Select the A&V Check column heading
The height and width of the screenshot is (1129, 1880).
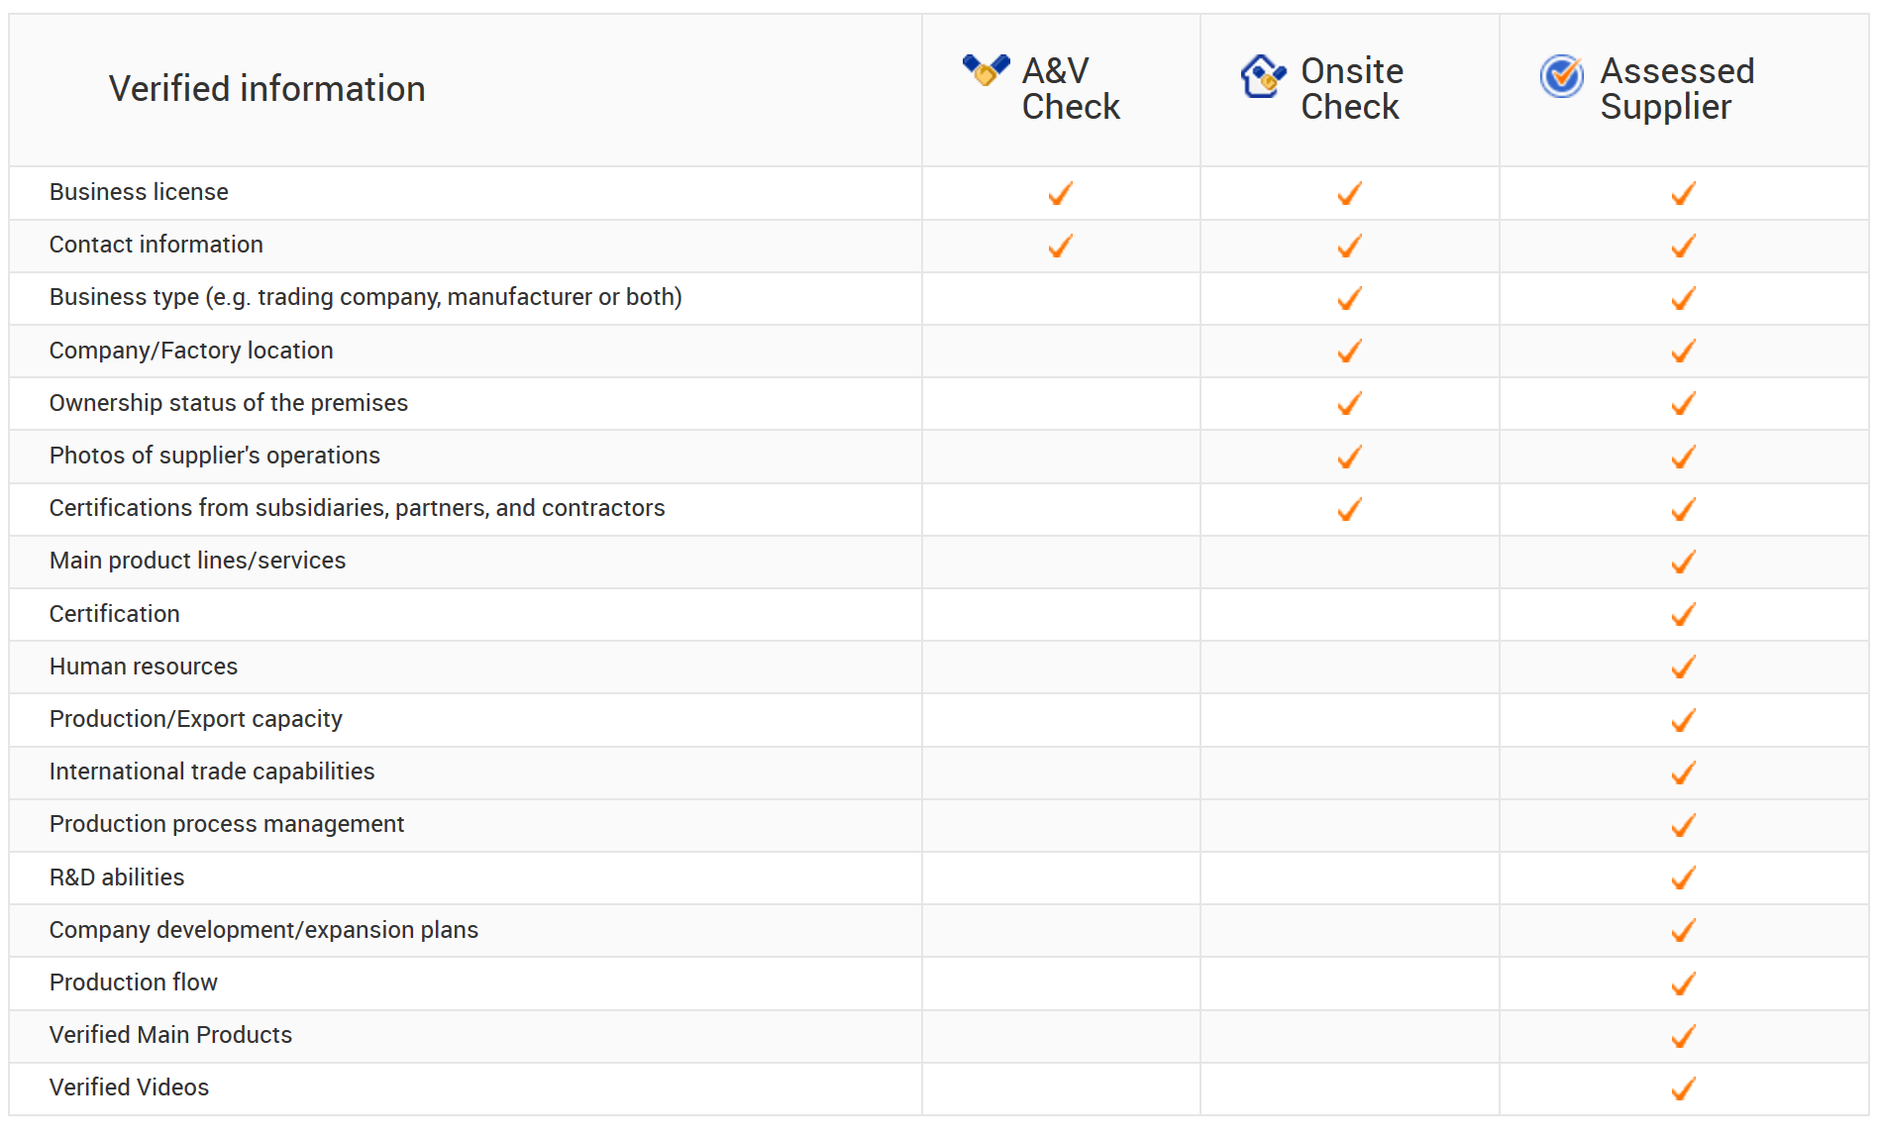pos(1070,89)
